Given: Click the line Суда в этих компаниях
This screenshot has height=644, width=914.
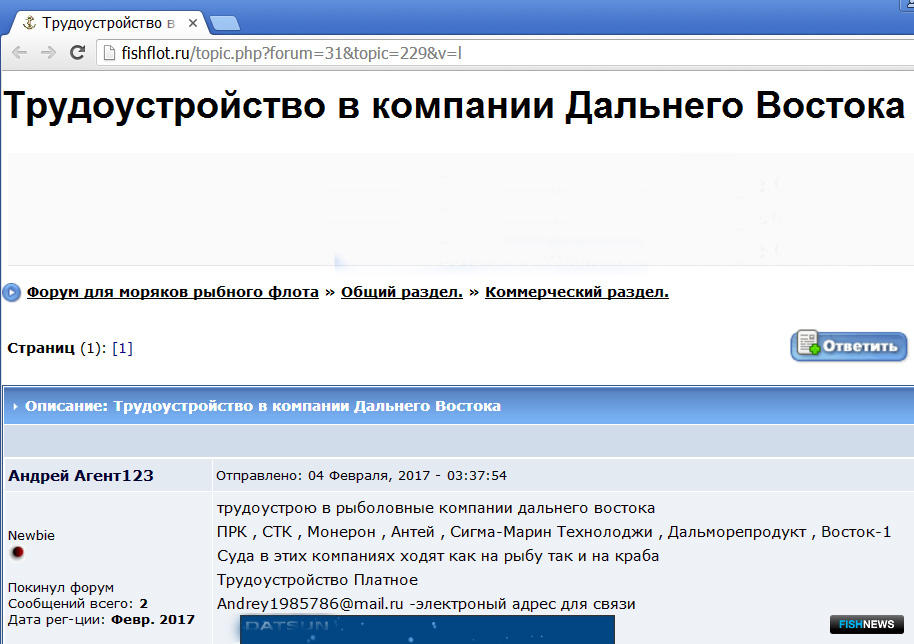Looking at the screenshot, I should tap(438, 556).
